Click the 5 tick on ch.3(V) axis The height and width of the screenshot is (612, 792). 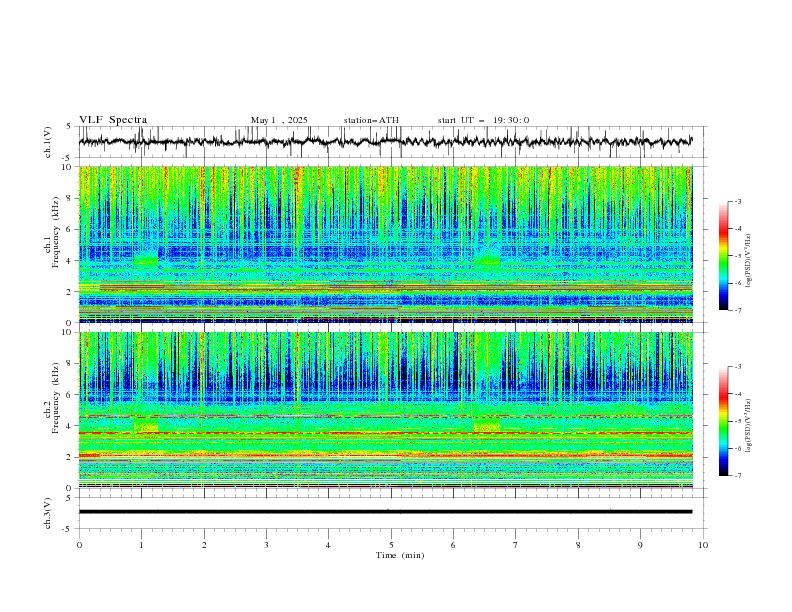pos(69,497)
